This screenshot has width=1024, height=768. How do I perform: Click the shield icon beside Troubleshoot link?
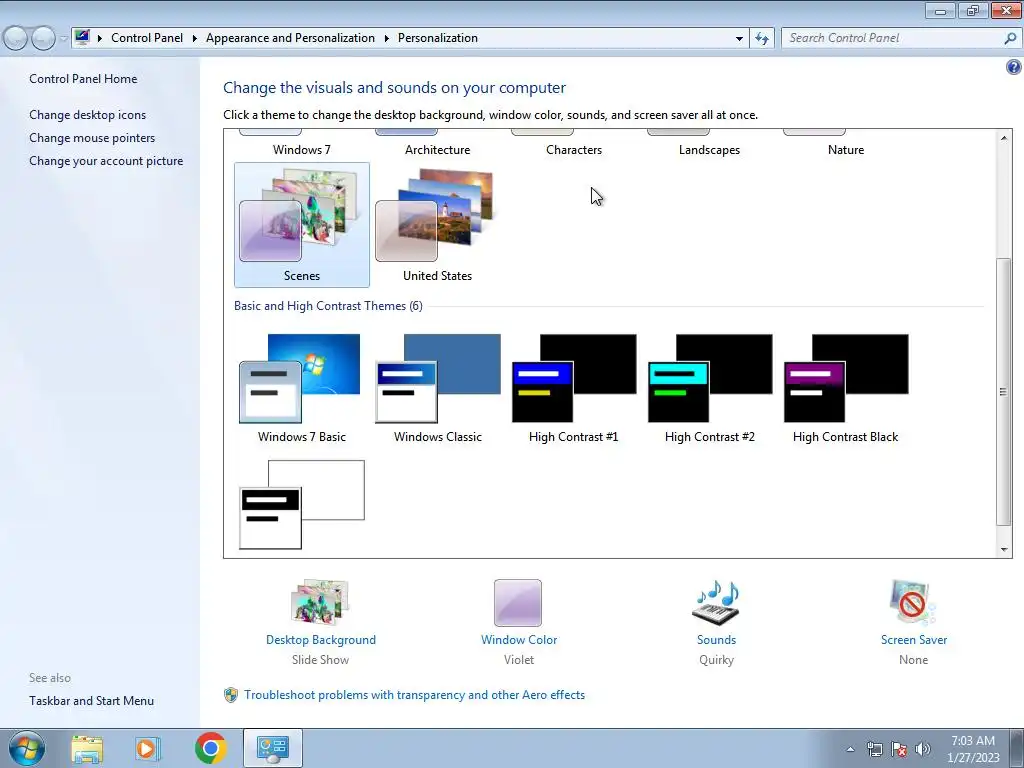[231, 695]
